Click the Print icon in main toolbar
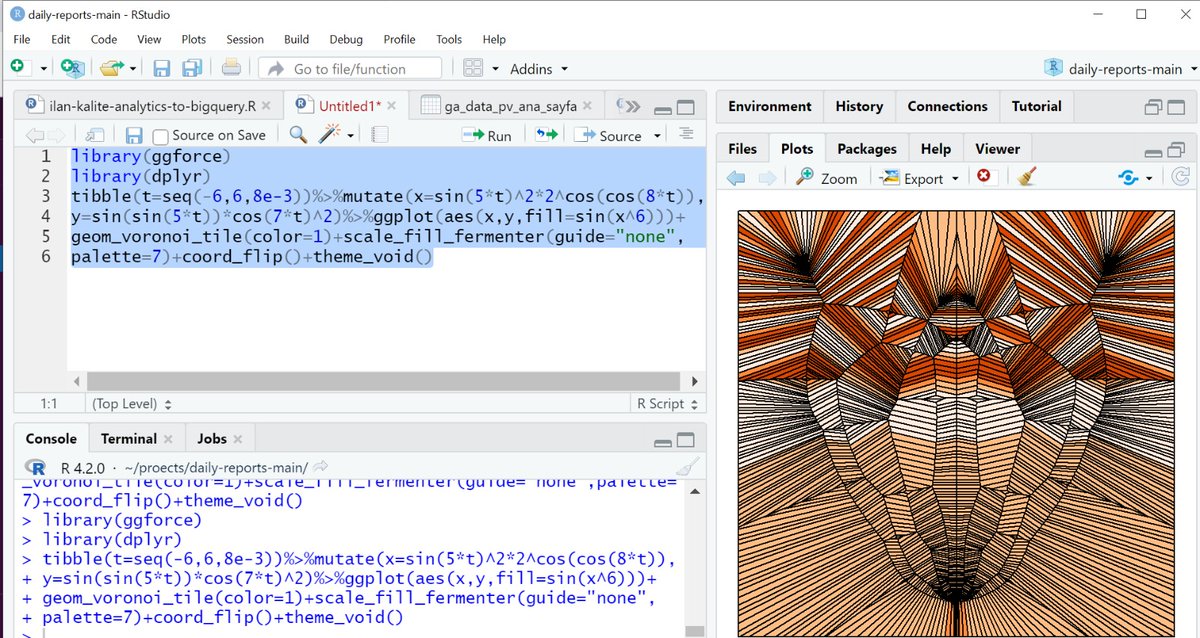This screenshot has height=638, width=1200. [x=231, y=68]
